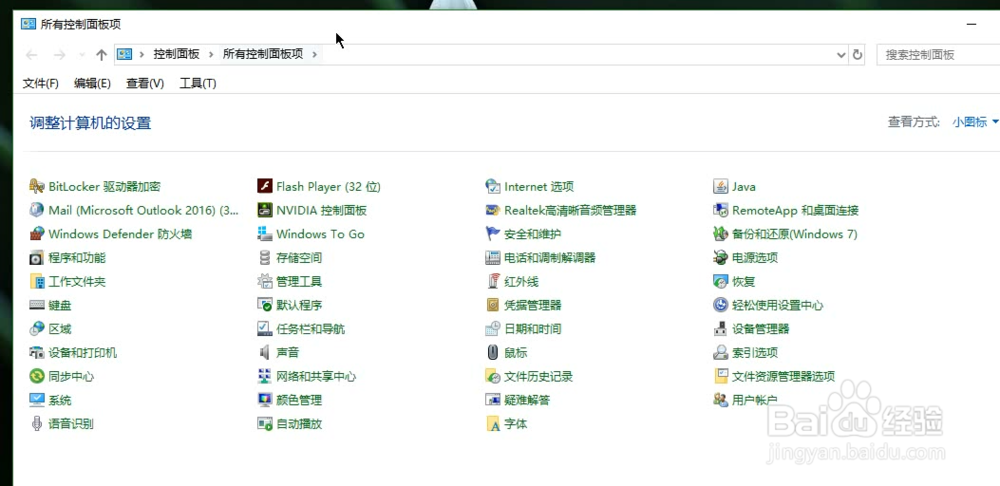Open the Realtek高清晰音频管理器 icon
Image resolution: width=1000 pixels, height=486 pixels.
[493, 210]
